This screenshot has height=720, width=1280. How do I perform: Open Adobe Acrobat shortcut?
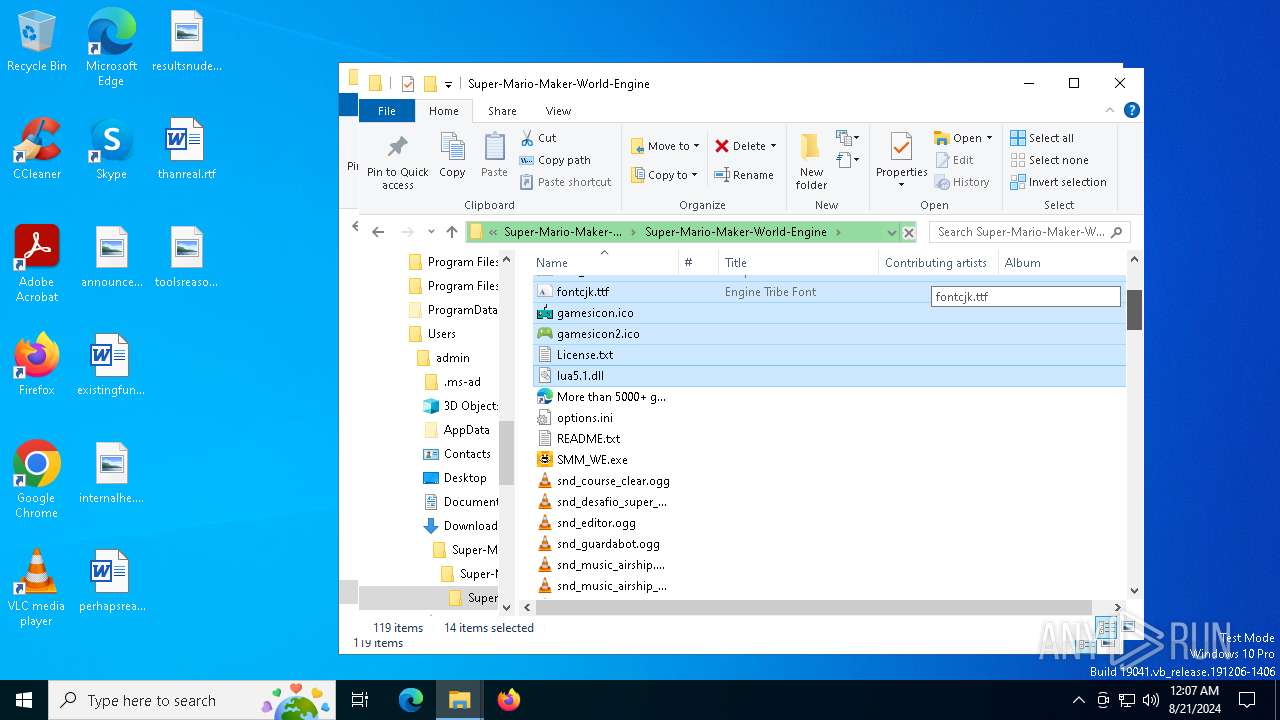(x=37, y=263)
